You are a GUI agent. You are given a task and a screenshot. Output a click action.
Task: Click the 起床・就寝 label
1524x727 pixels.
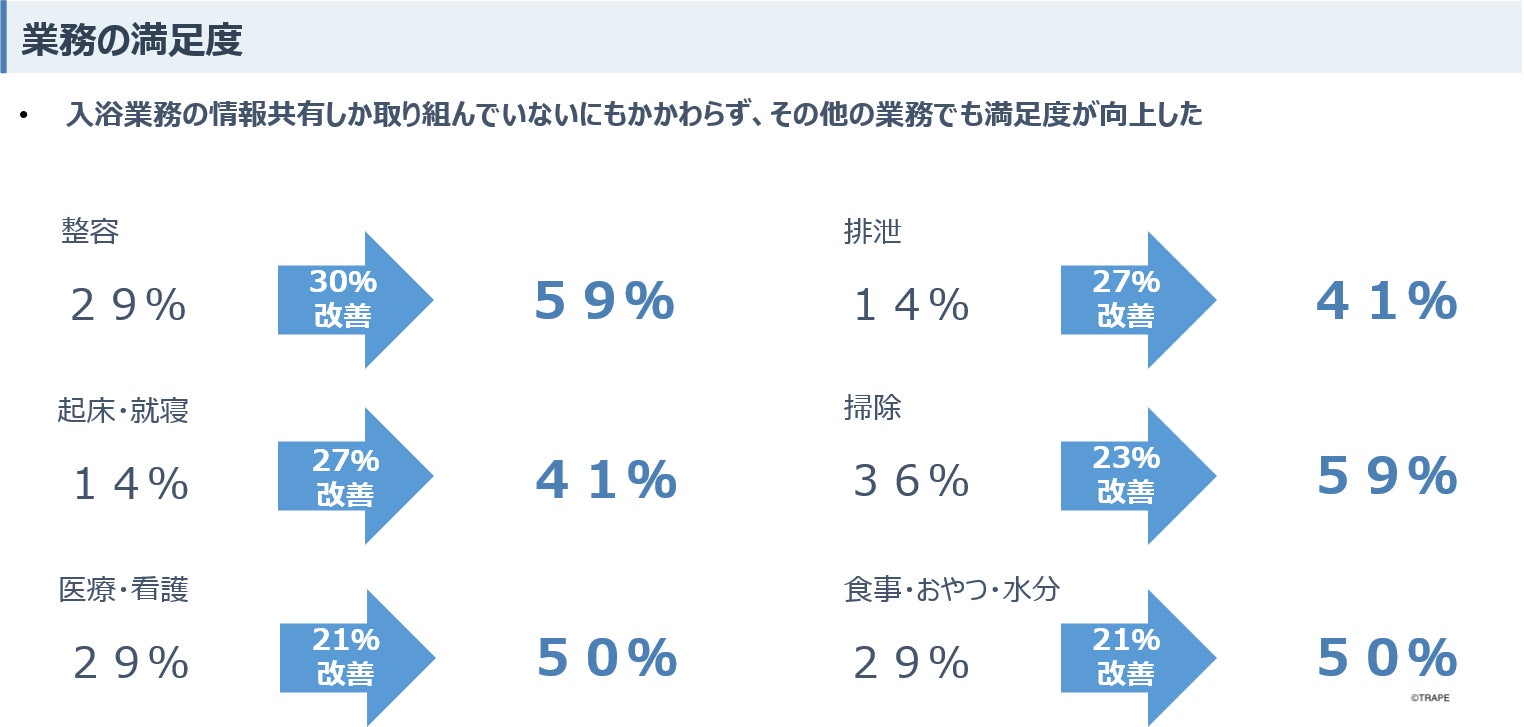point(123,410)
